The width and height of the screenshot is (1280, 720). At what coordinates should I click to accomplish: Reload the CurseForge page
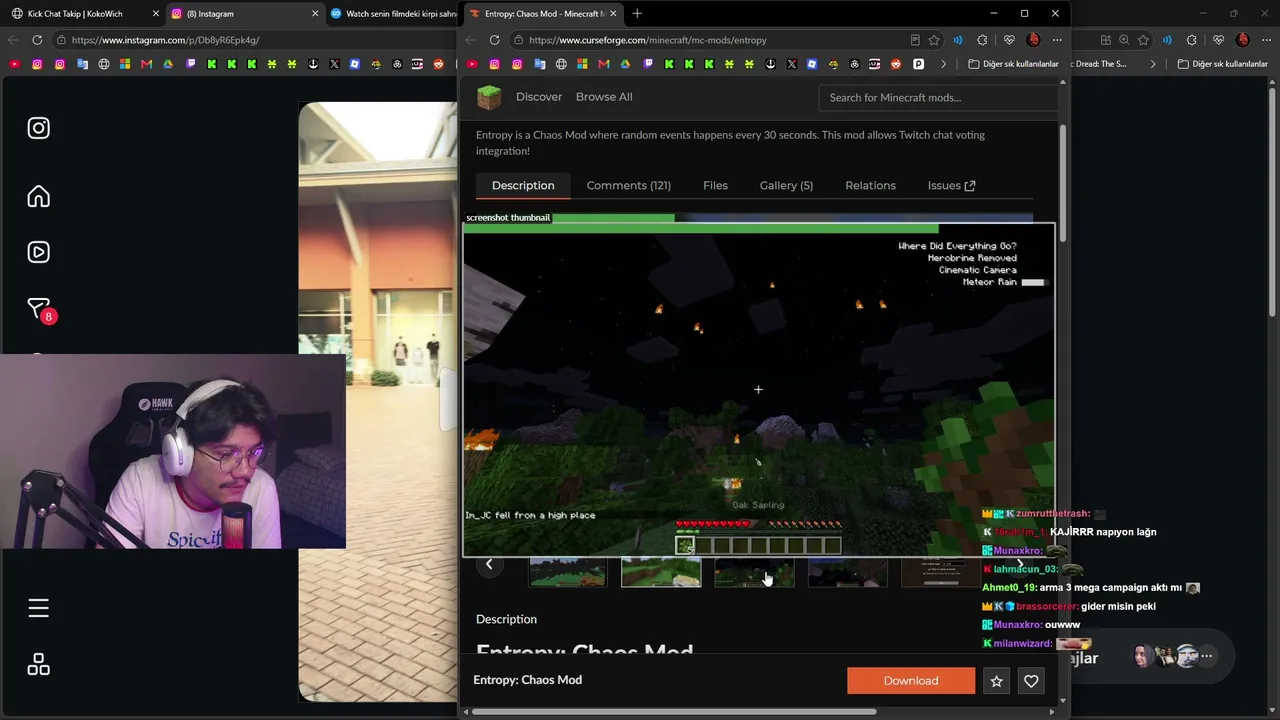pos(494,40)
